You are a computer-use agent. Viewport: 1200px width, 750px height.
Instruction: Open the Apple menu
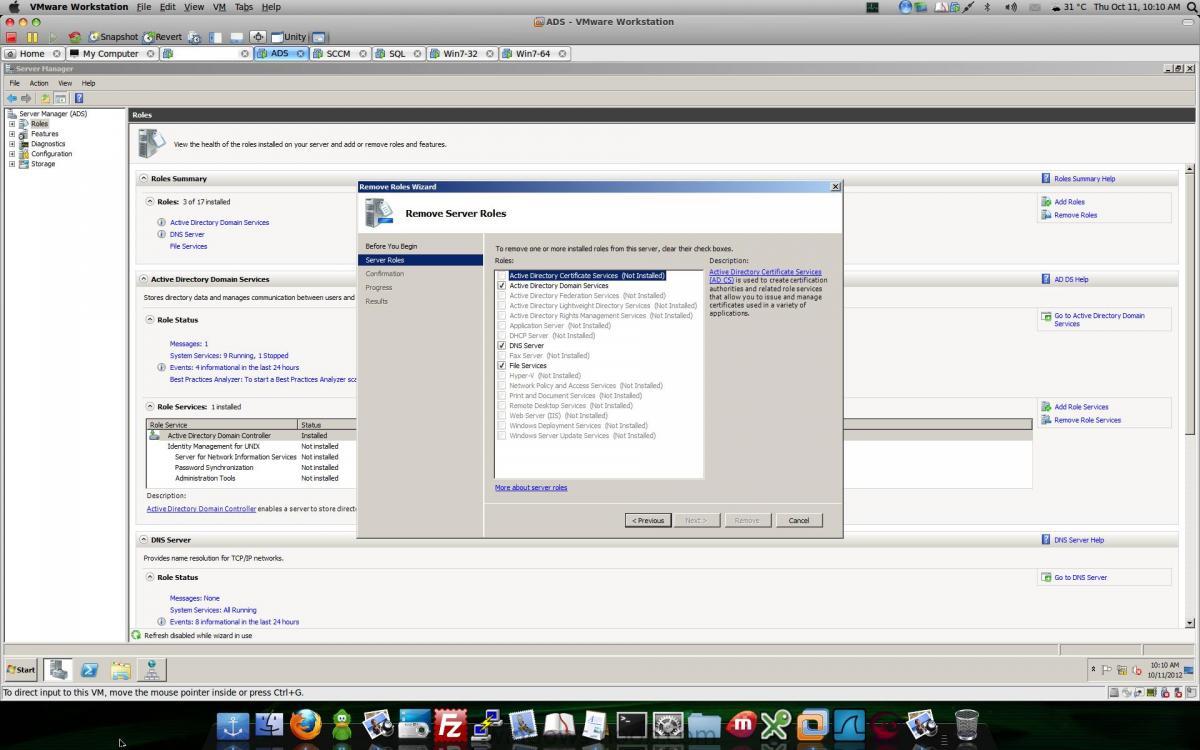[13, 7]
